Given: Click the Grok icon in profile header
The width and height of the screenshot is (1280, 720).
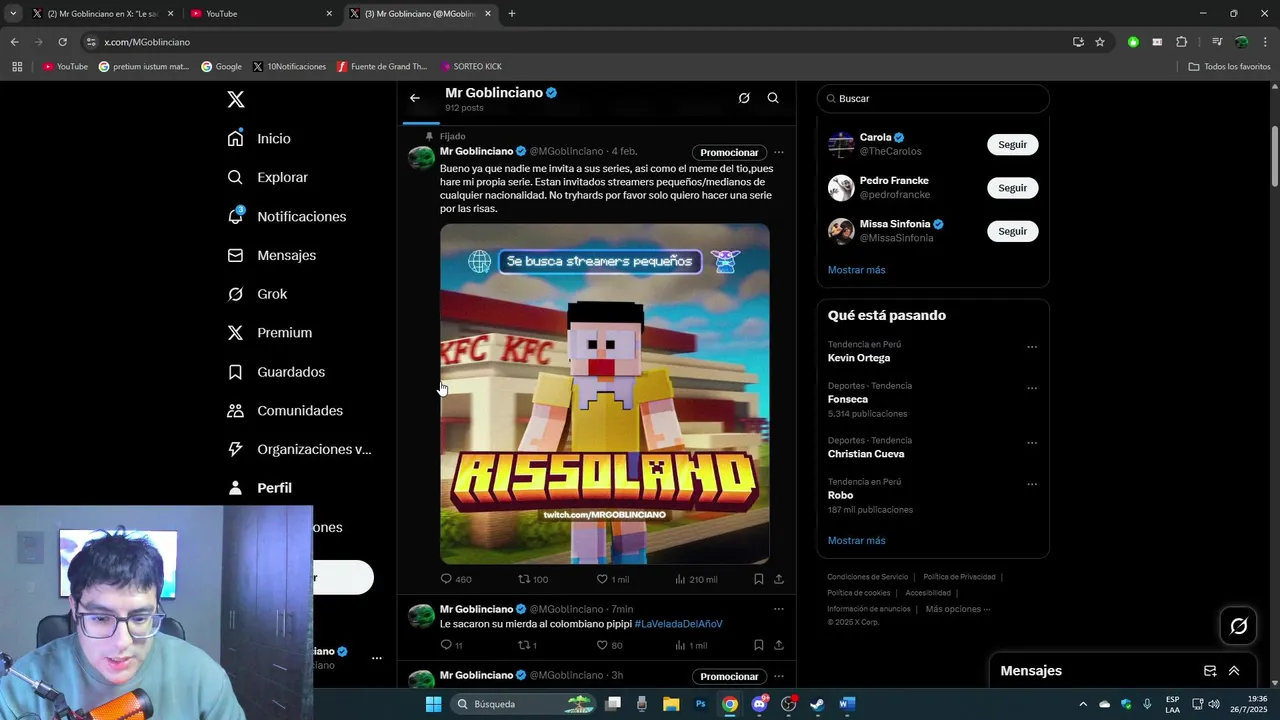Looking at the screenshot, I should (x=744, y=98).
